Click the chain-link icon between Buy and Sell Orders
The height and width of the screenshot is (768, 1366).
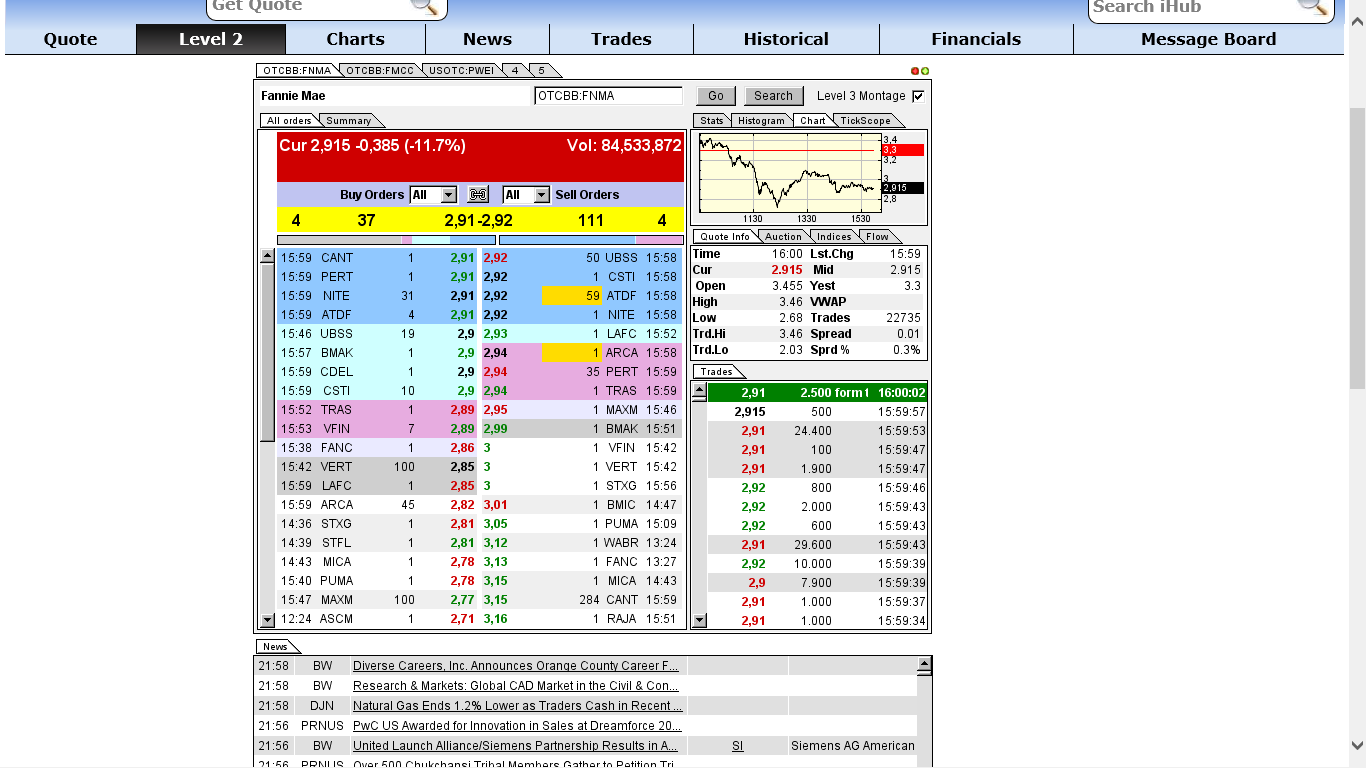[x=478, y=195]
